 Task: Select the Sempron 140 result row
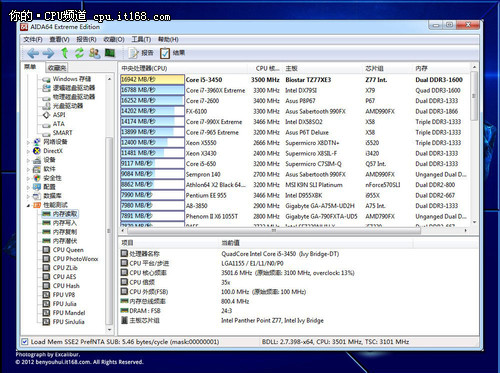294,174
